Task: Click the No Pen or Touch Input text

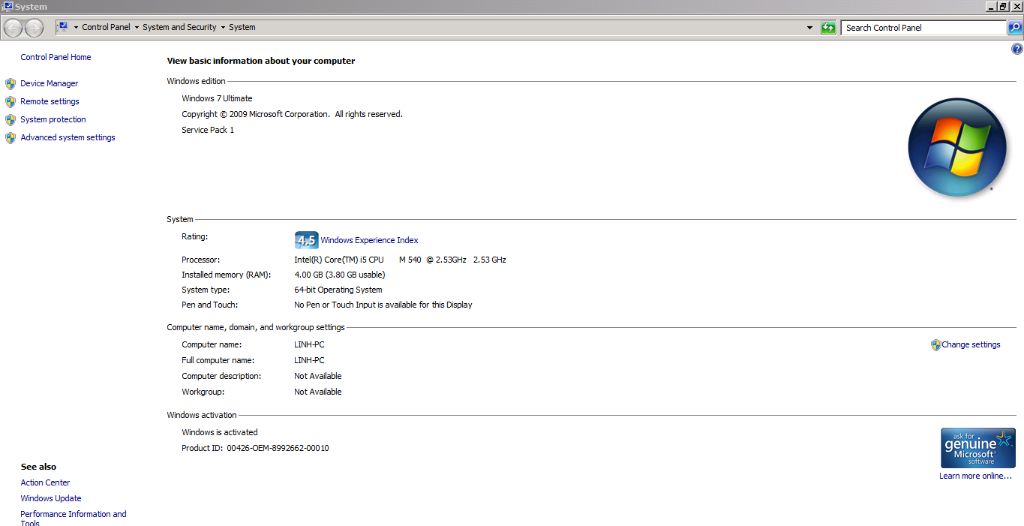Action: tap(383, 305)
